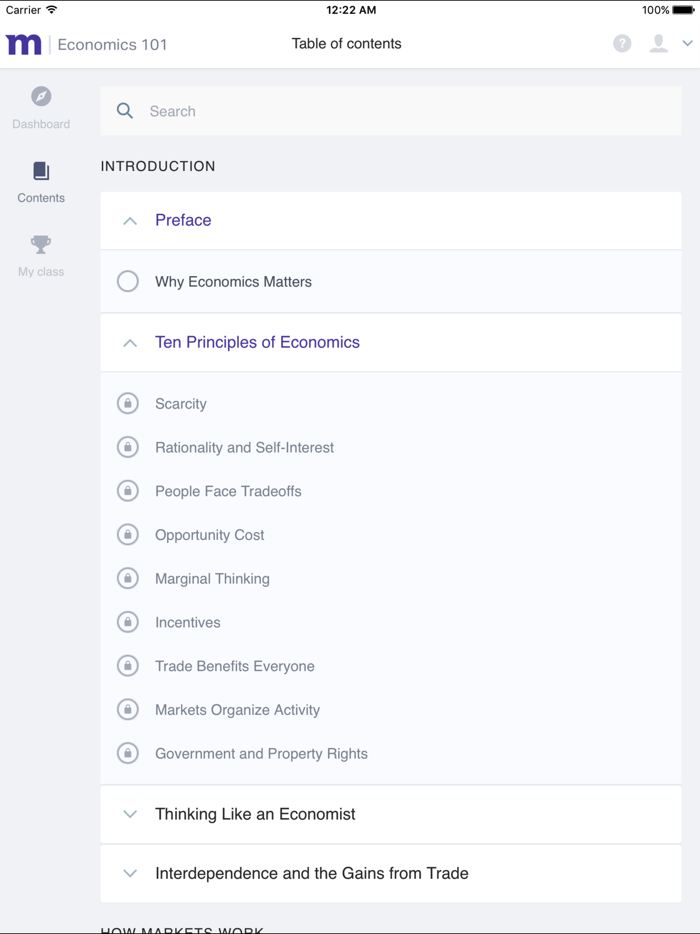
Task: Collapse the Preface section
Action: pyautogui.click(x=130, y=221)
